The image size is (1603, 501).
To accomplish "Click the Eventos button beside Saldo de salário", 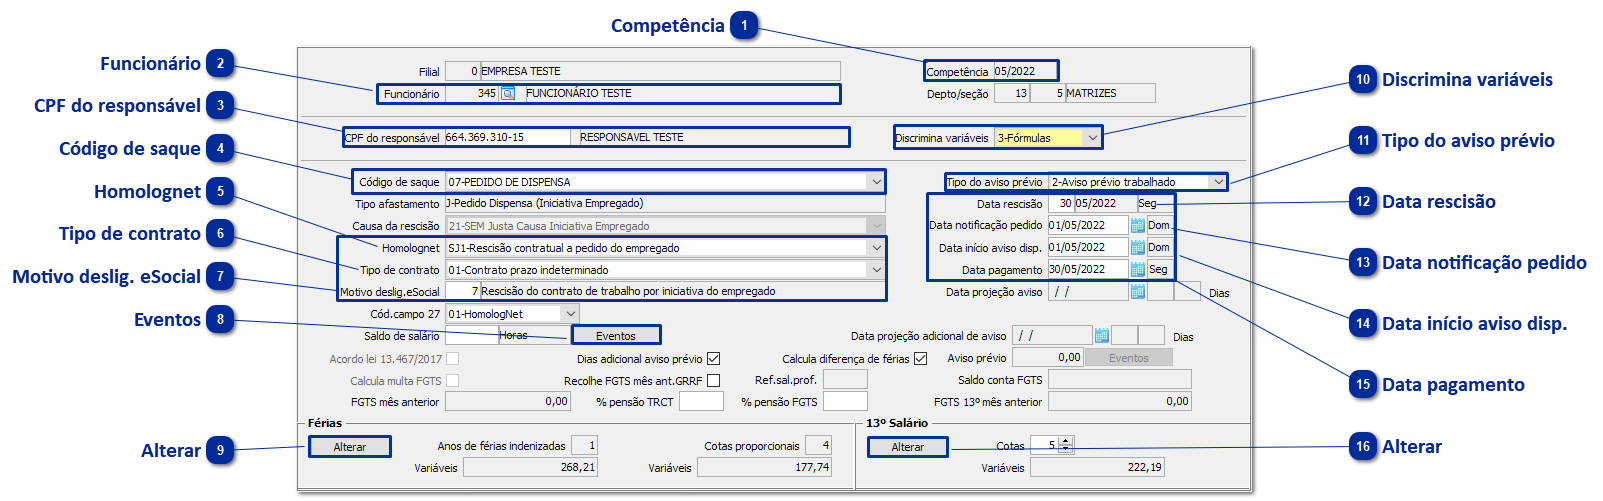I will click(x=616, y=336).
